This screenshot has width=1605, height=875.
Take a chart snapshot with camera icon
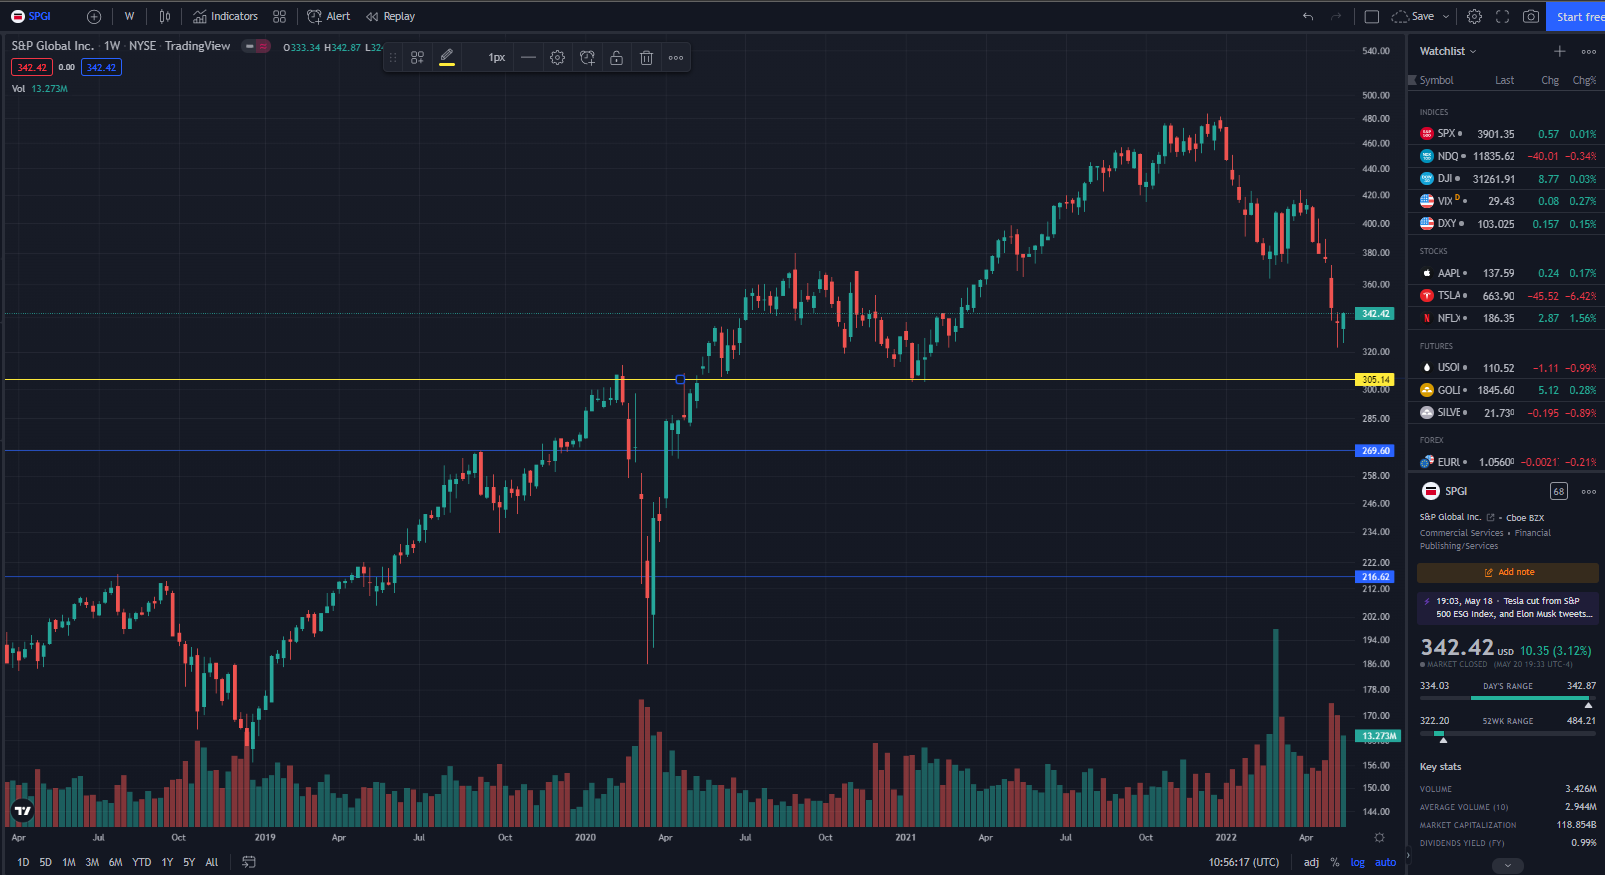(1530, 16)
